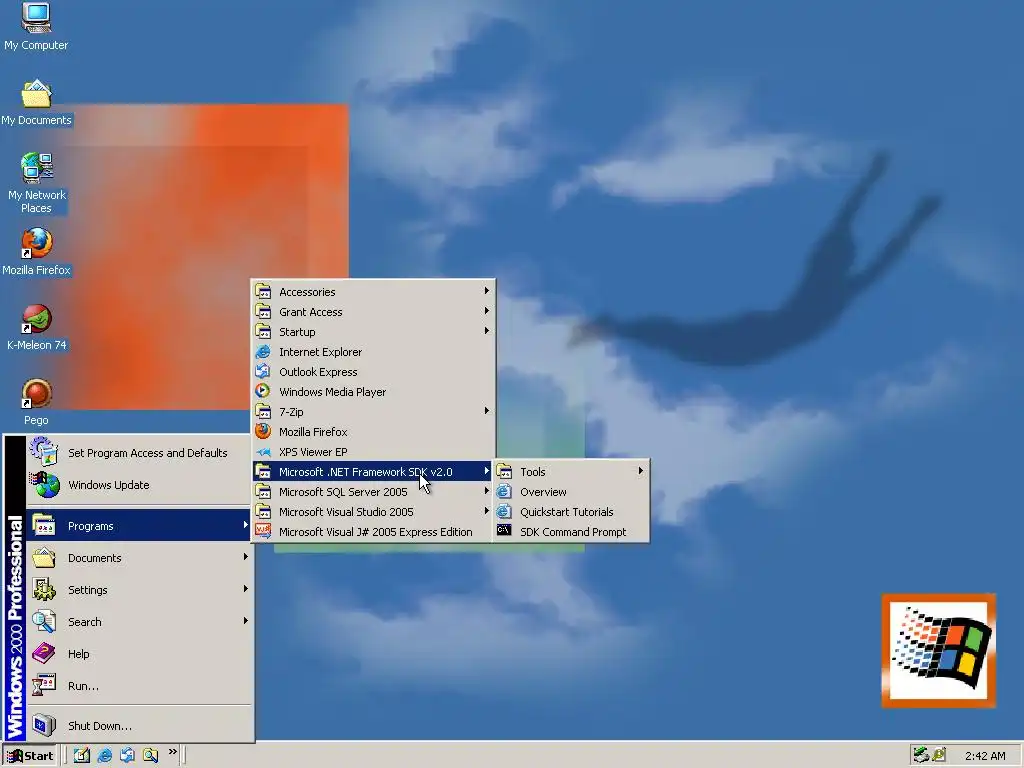Image resolution: width=1024 pixels, height=768 pixels.
Task: Click the Shut Down icon in Start menu
Action: pyautogui.click(x=44, y=725)
